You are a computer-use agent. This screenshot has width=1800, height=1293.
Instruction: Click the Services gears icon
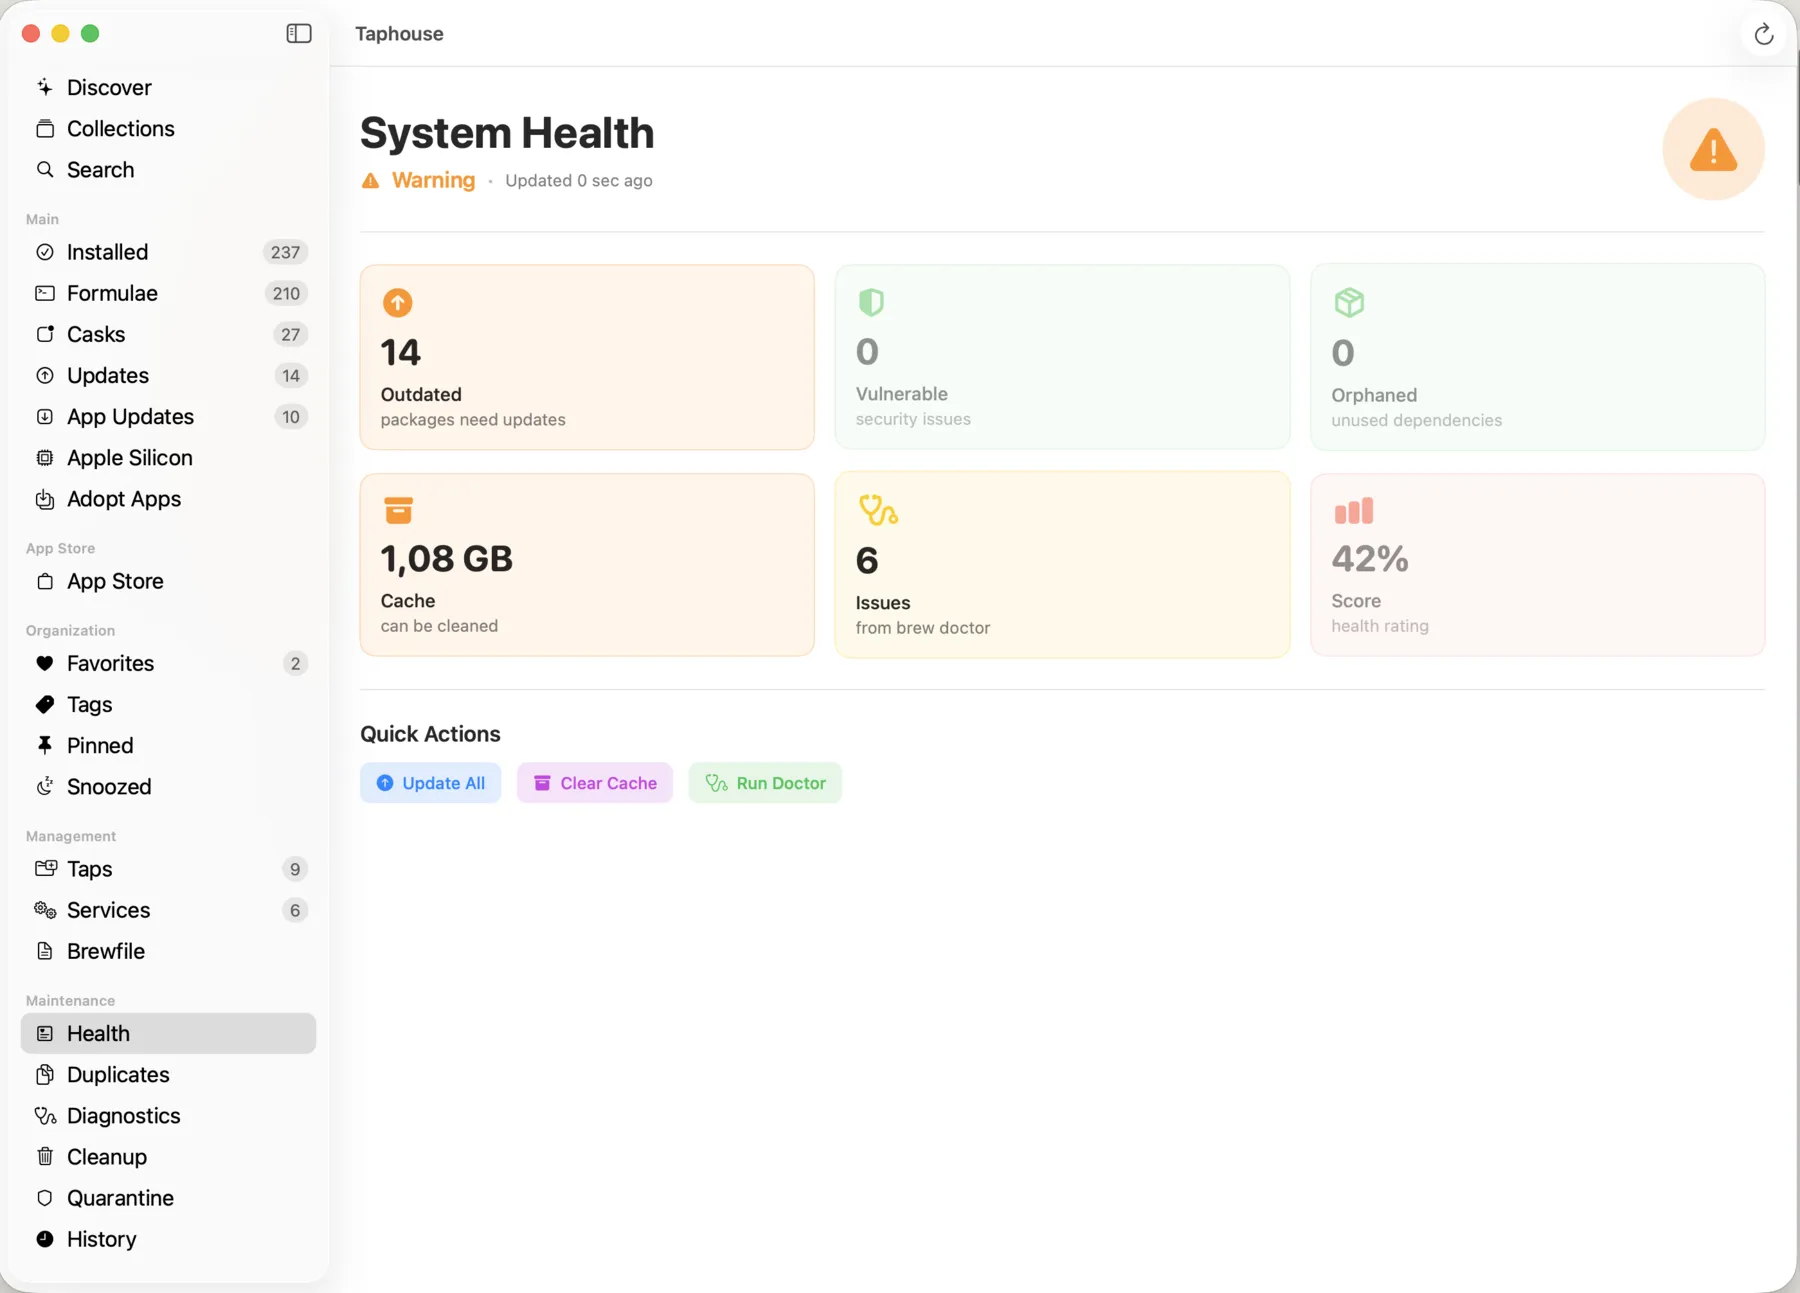coord(45,910)
